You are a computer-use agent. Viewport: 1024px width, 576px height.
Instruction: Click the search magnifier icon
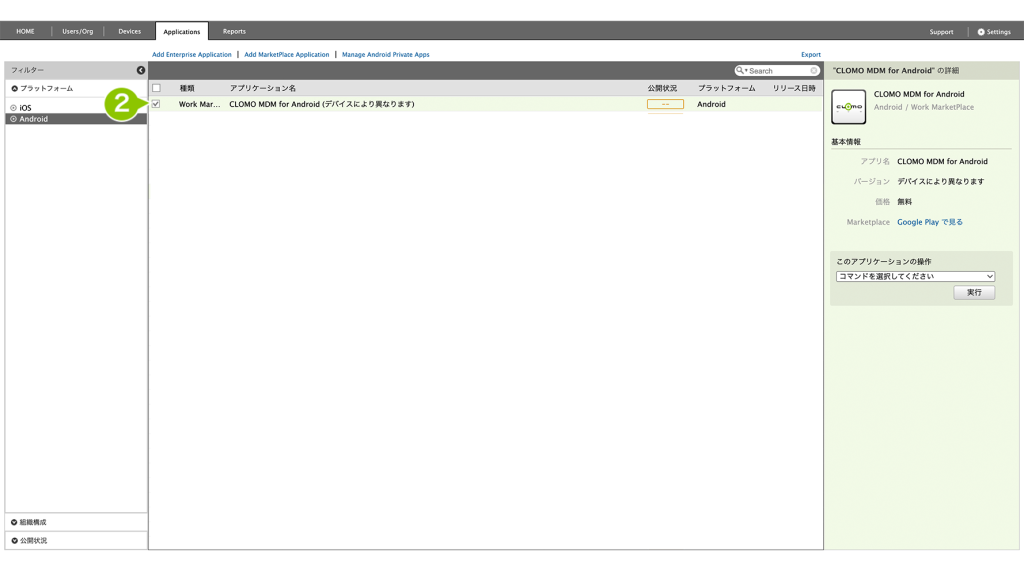click(740, 71)
